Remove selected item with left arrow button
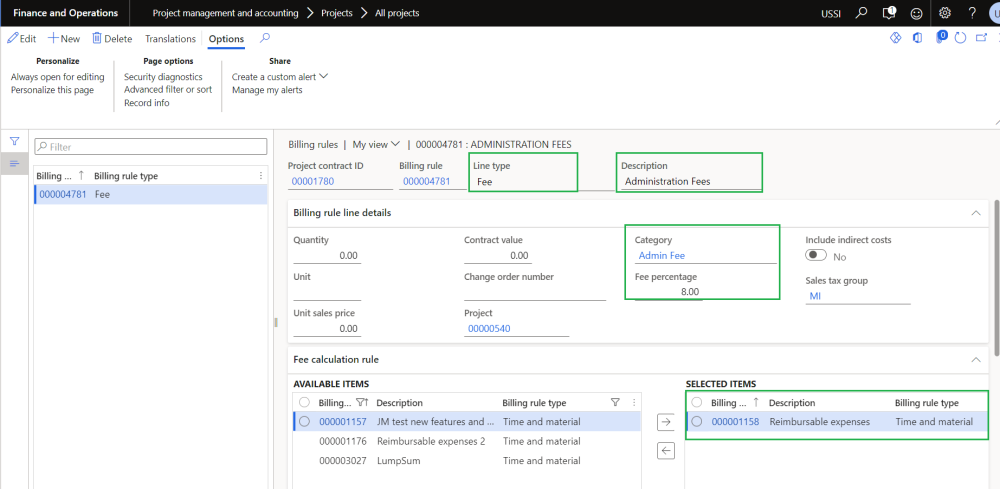 667,450
